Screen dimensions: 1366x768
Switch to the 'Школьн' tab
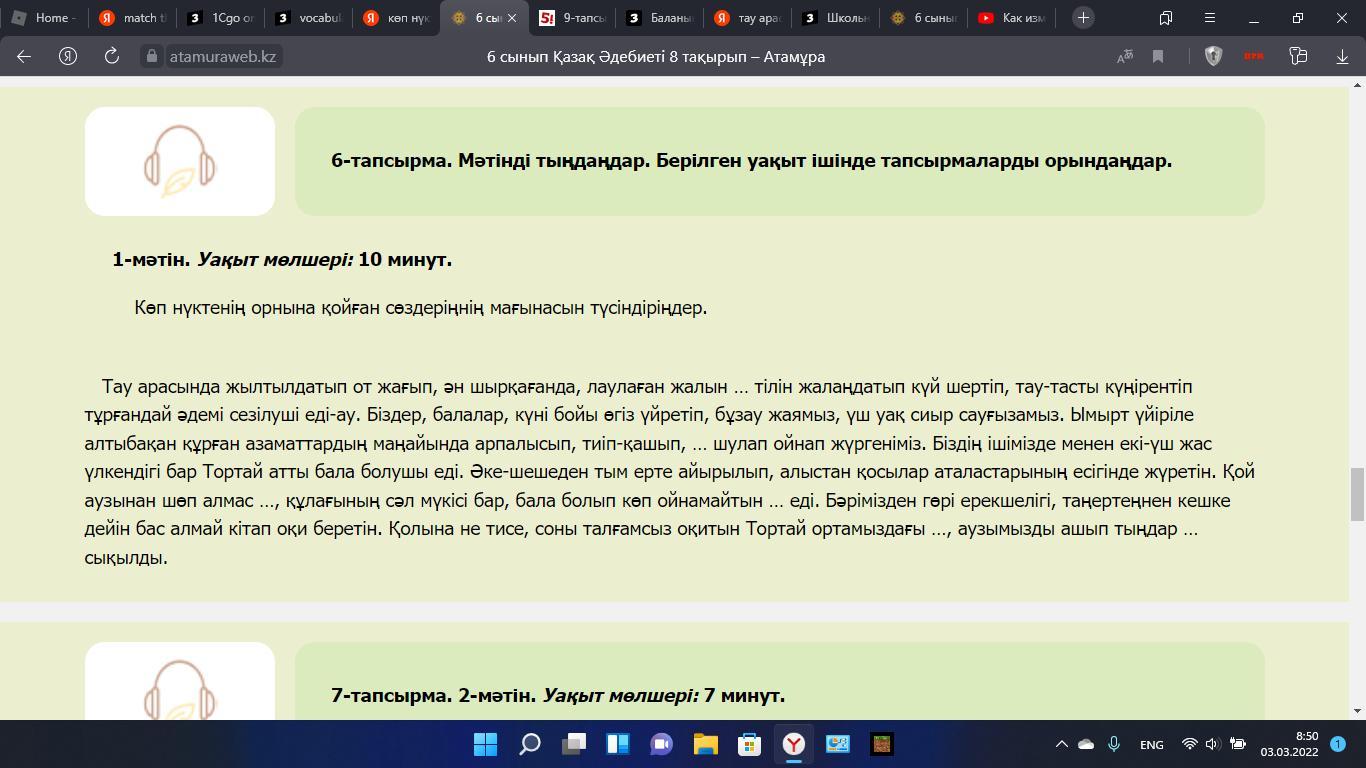click(x=836, y=18)
